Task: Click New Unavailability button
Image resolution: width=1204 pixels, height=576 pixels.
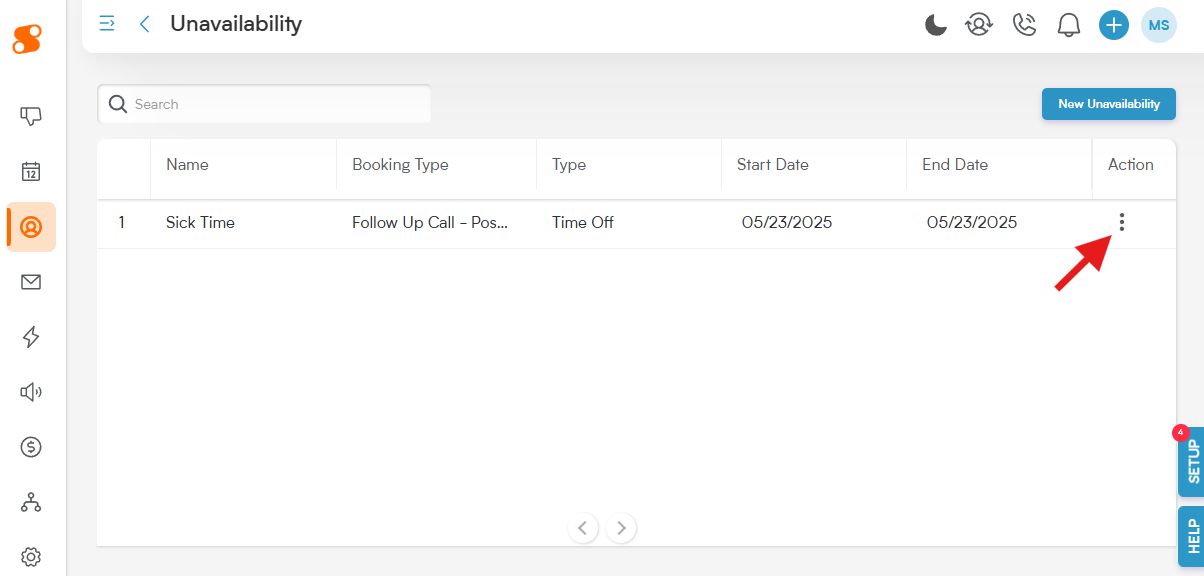Action: coord(1109,104)
